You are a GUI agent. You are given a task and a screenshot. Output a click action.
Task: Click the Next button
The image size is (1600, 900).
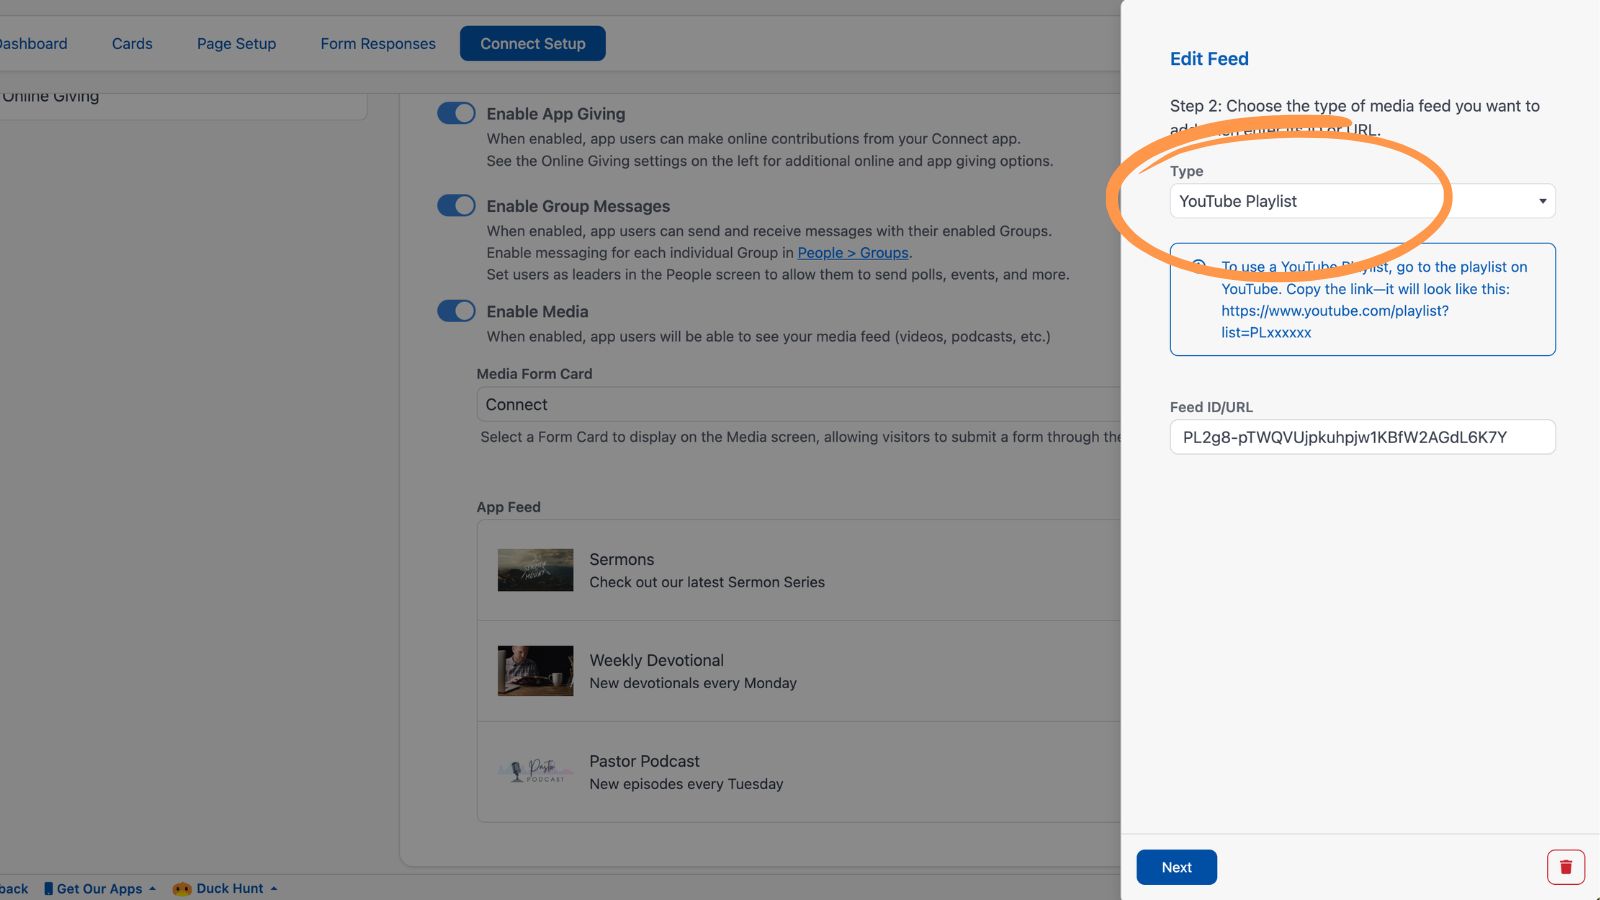[1176, 867]
